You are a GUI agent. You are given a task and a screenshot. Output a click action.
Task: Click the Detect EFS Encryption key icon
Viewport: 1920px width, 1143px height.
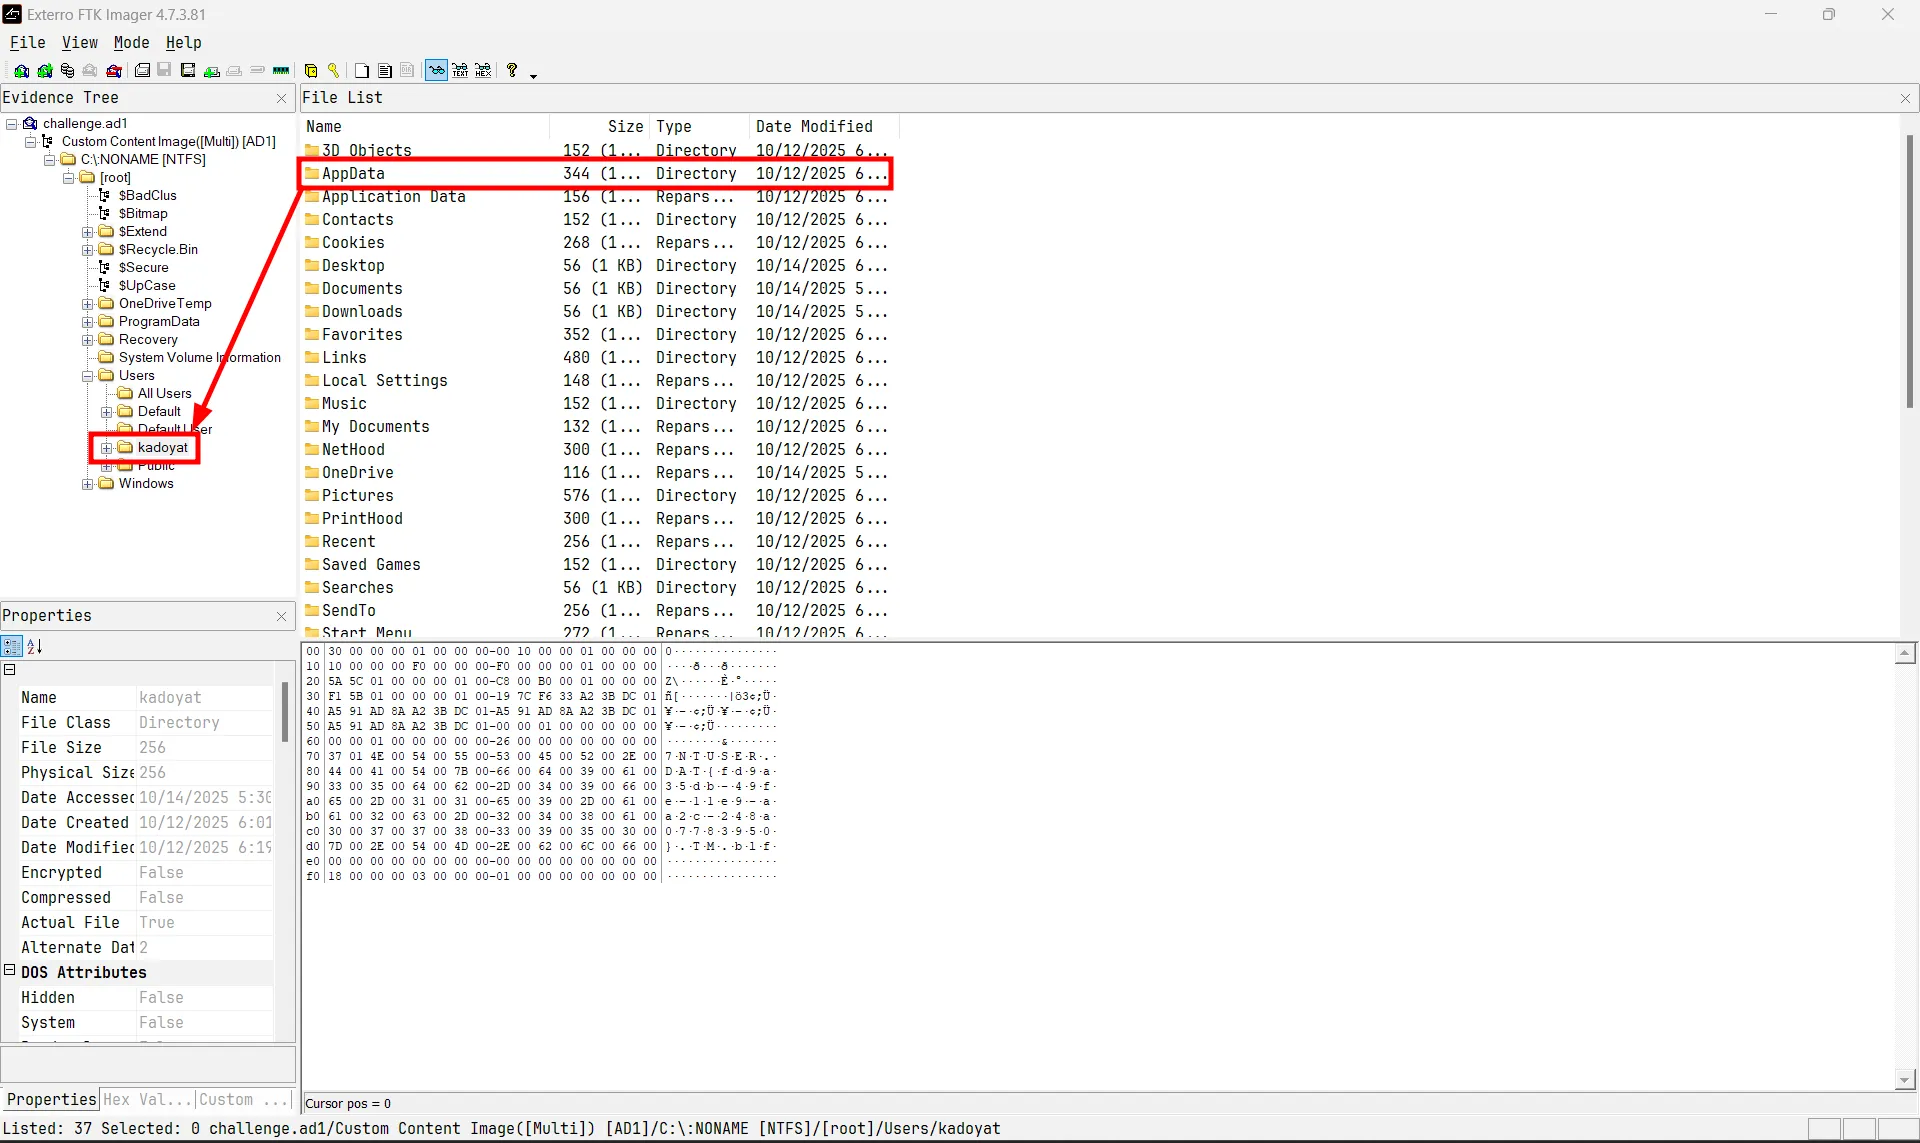pyautogui.click(x=333, y=71)
